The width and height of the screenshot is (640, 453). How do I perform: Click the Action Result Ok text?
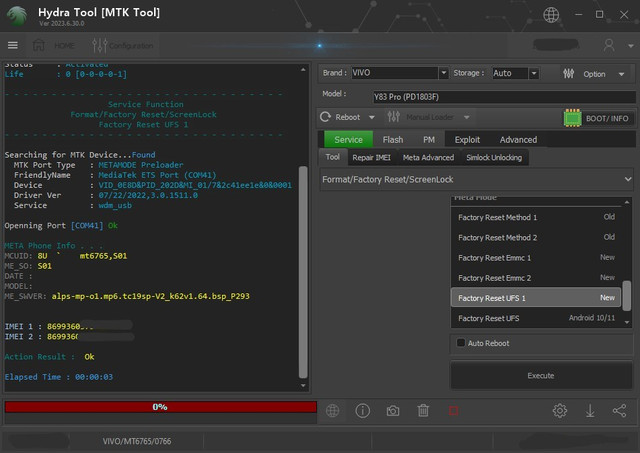[49, 357]
